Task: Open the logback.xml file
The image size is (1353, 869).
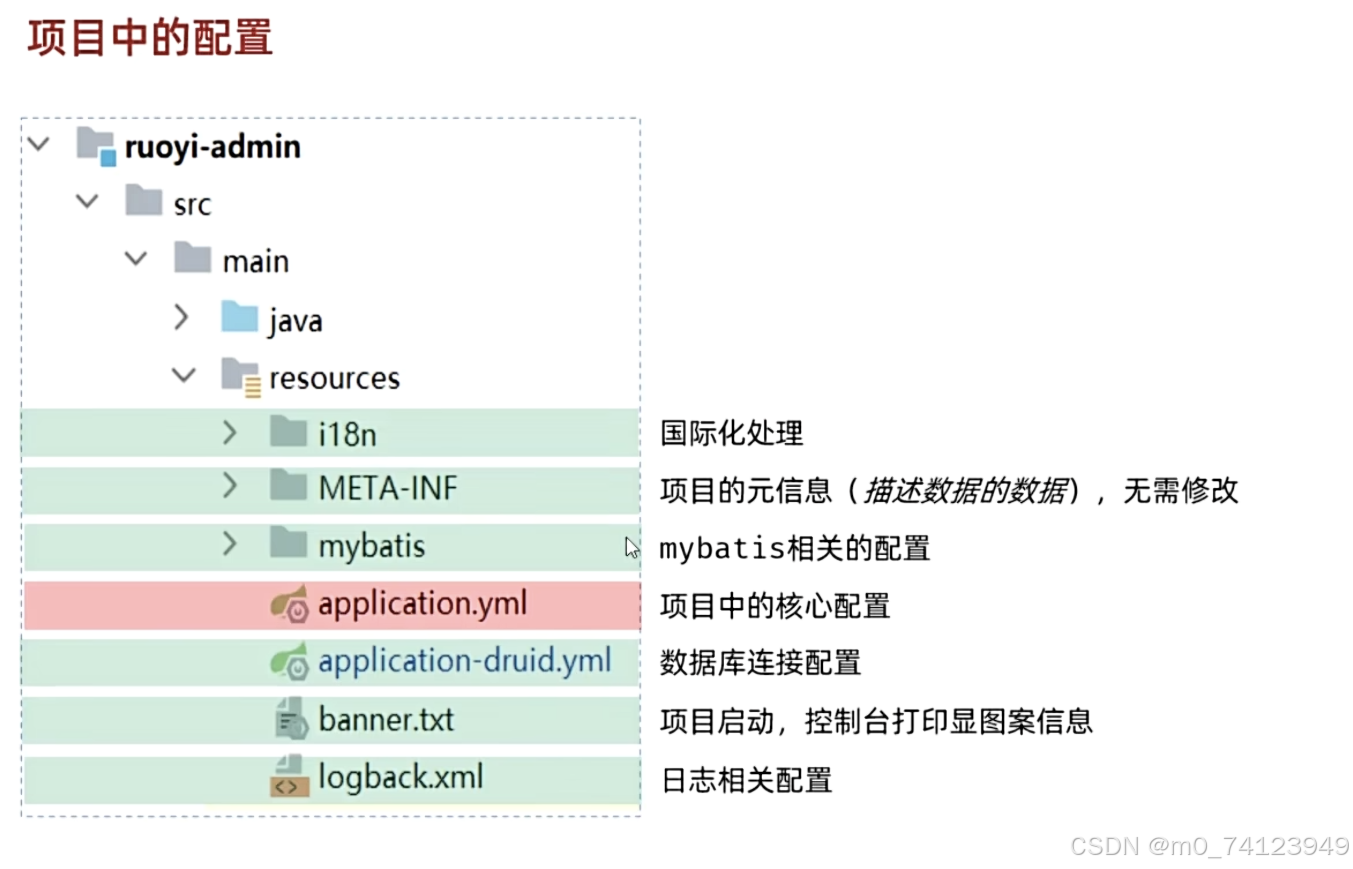Action: (401, 777)
